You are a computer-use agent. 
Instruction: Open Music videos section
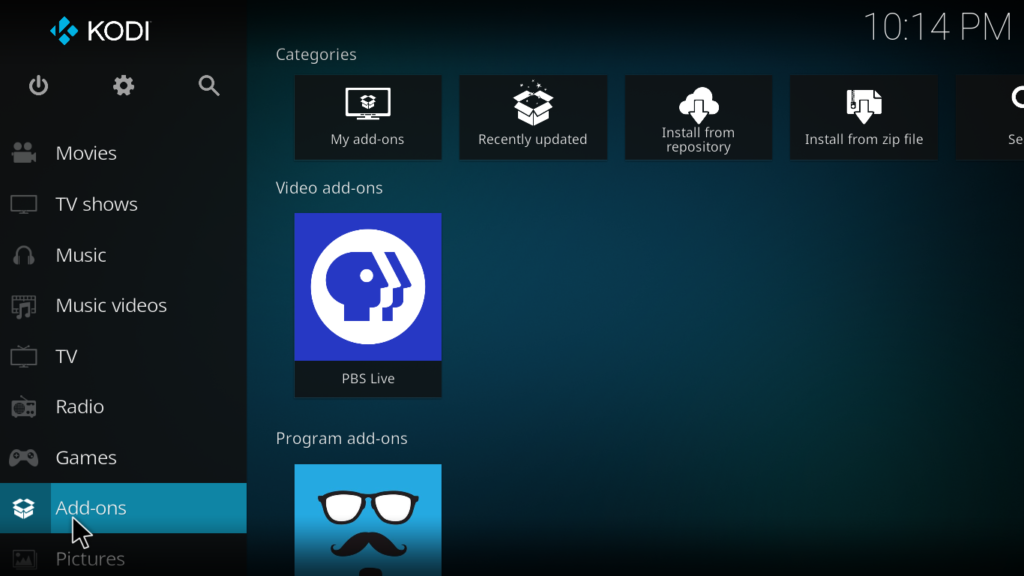[x=110, y=305]
